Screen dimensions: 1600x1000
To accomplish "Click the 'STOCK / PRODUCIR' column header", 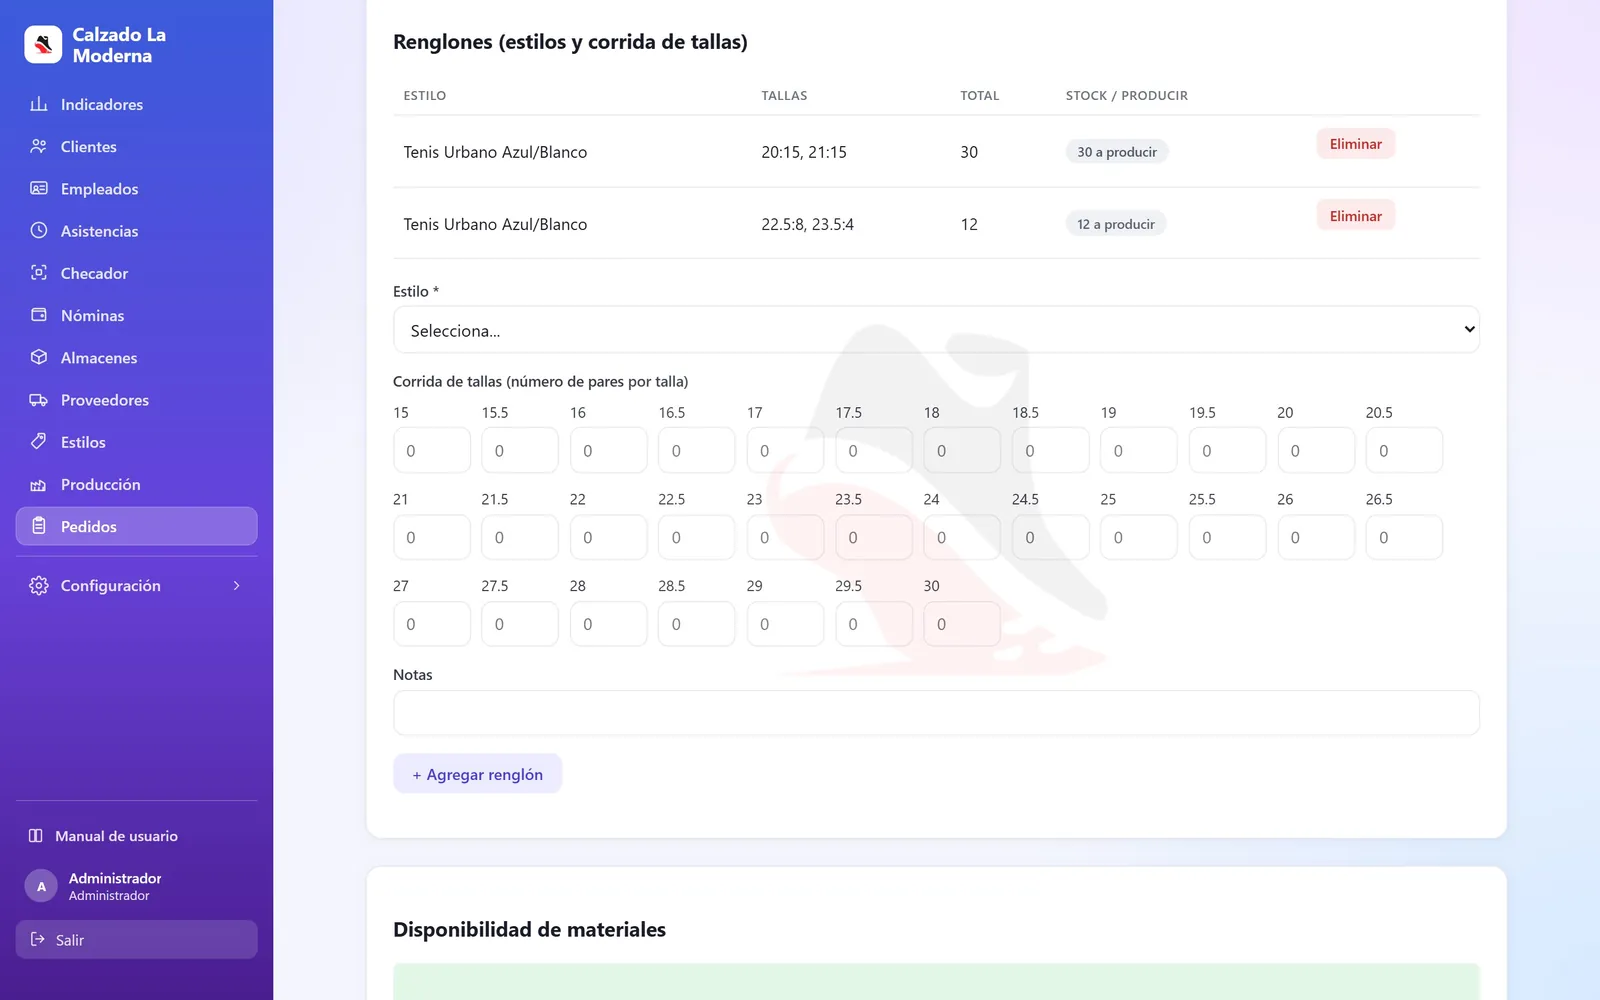I will (1127, 96).
